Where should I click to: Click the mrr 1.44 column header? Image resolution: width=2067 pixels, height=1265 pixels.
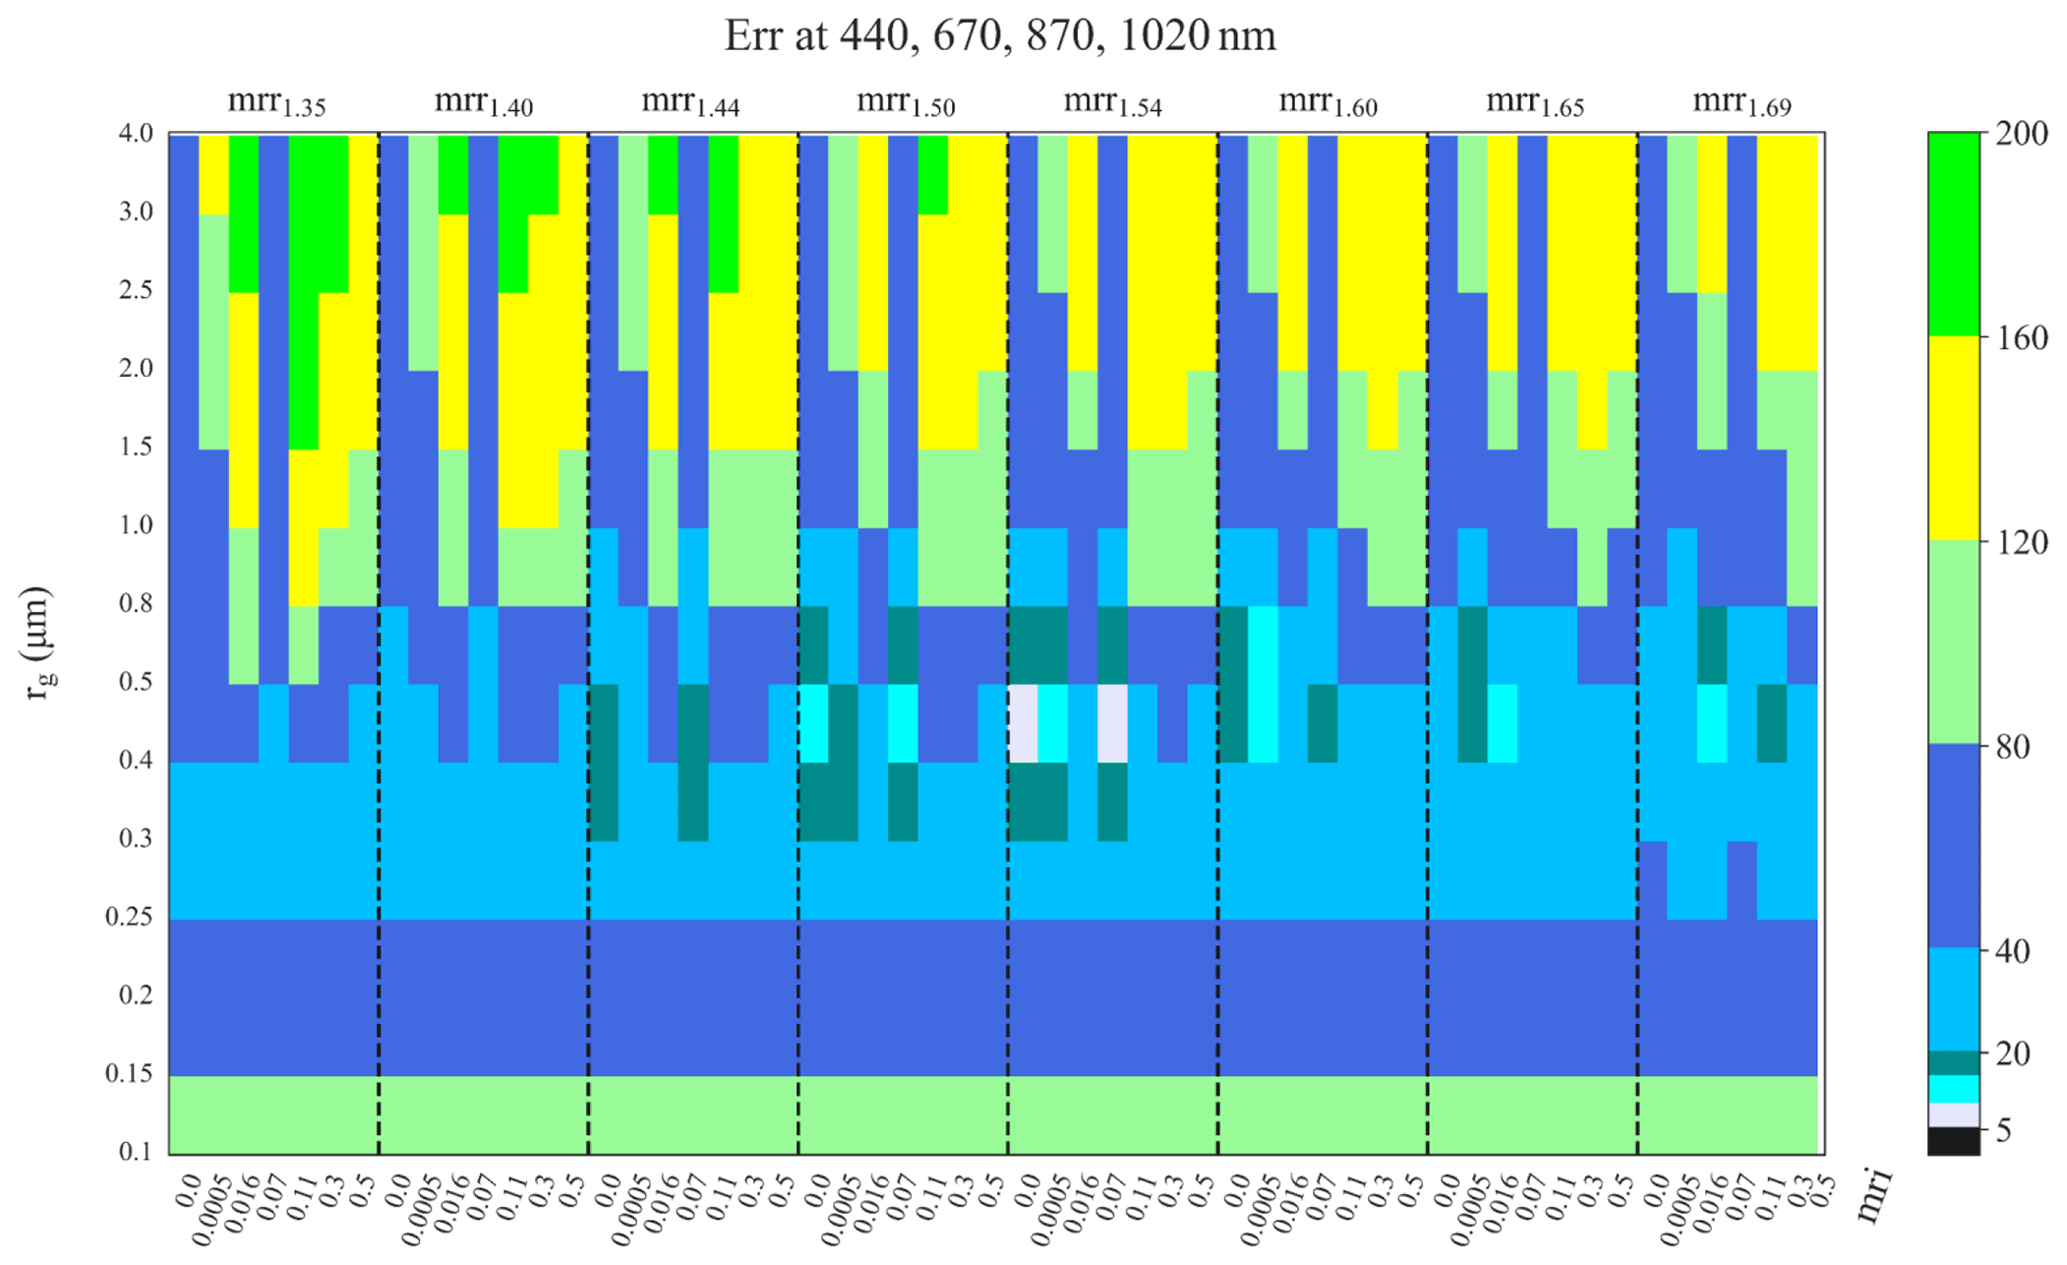pos(690,102)
